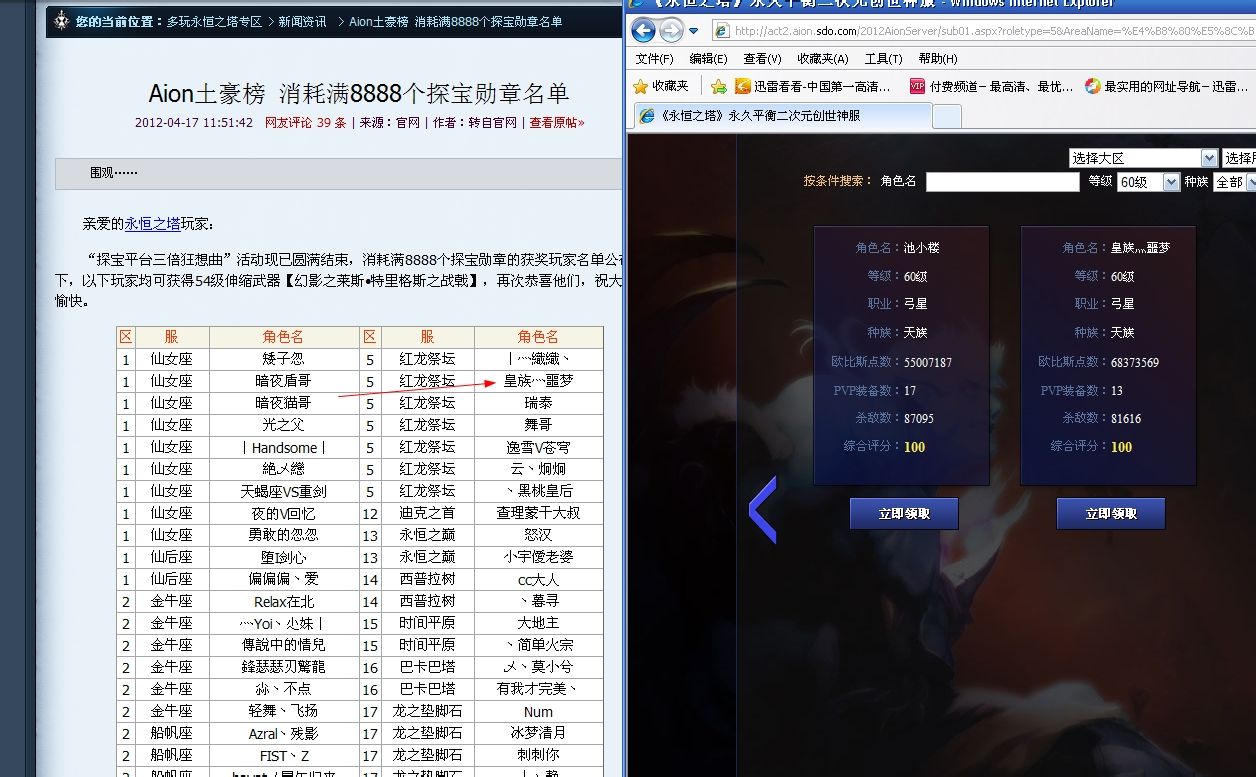Click the 查看原帖» link

(557, 123)
